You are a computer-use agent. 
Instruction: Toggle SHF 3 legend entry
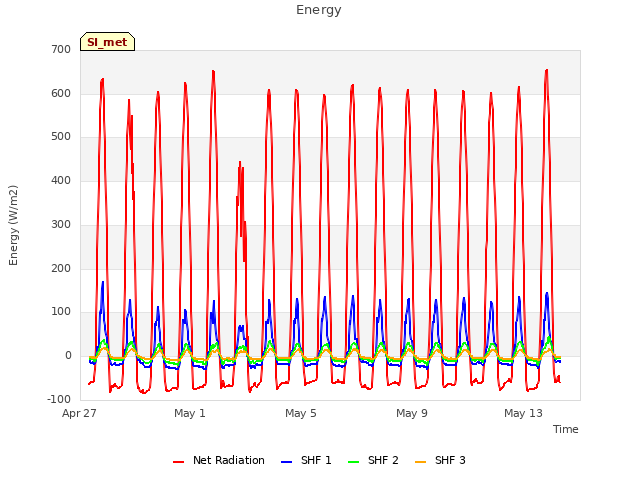[x=440, y=460]
